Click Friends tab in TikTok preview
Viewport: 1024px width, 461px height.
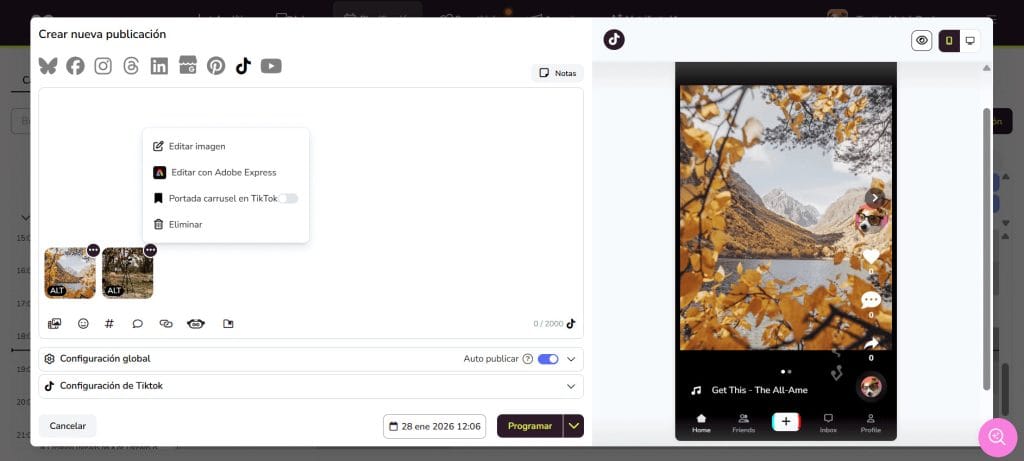tap(743, 423)
